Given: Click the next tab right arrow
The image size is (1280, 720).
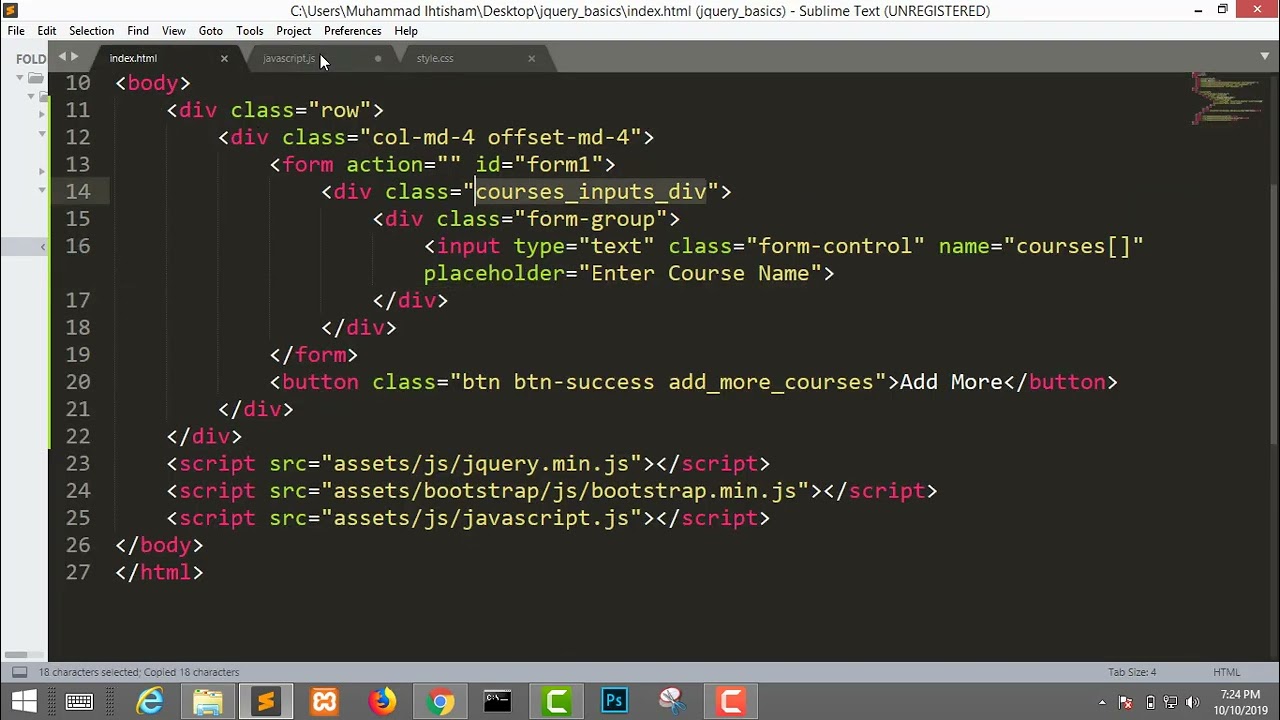Looking at the screenshot, I should tap(74, 57).
